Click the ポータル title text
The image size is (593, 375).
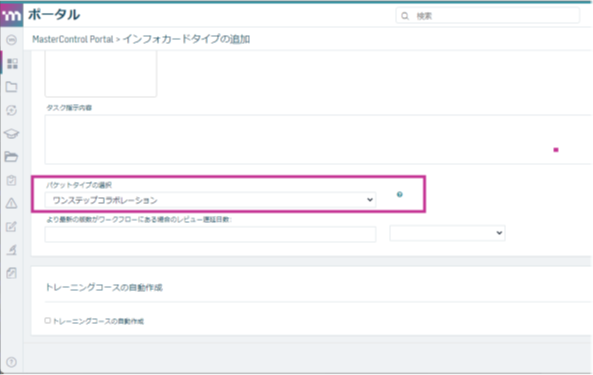54,15
